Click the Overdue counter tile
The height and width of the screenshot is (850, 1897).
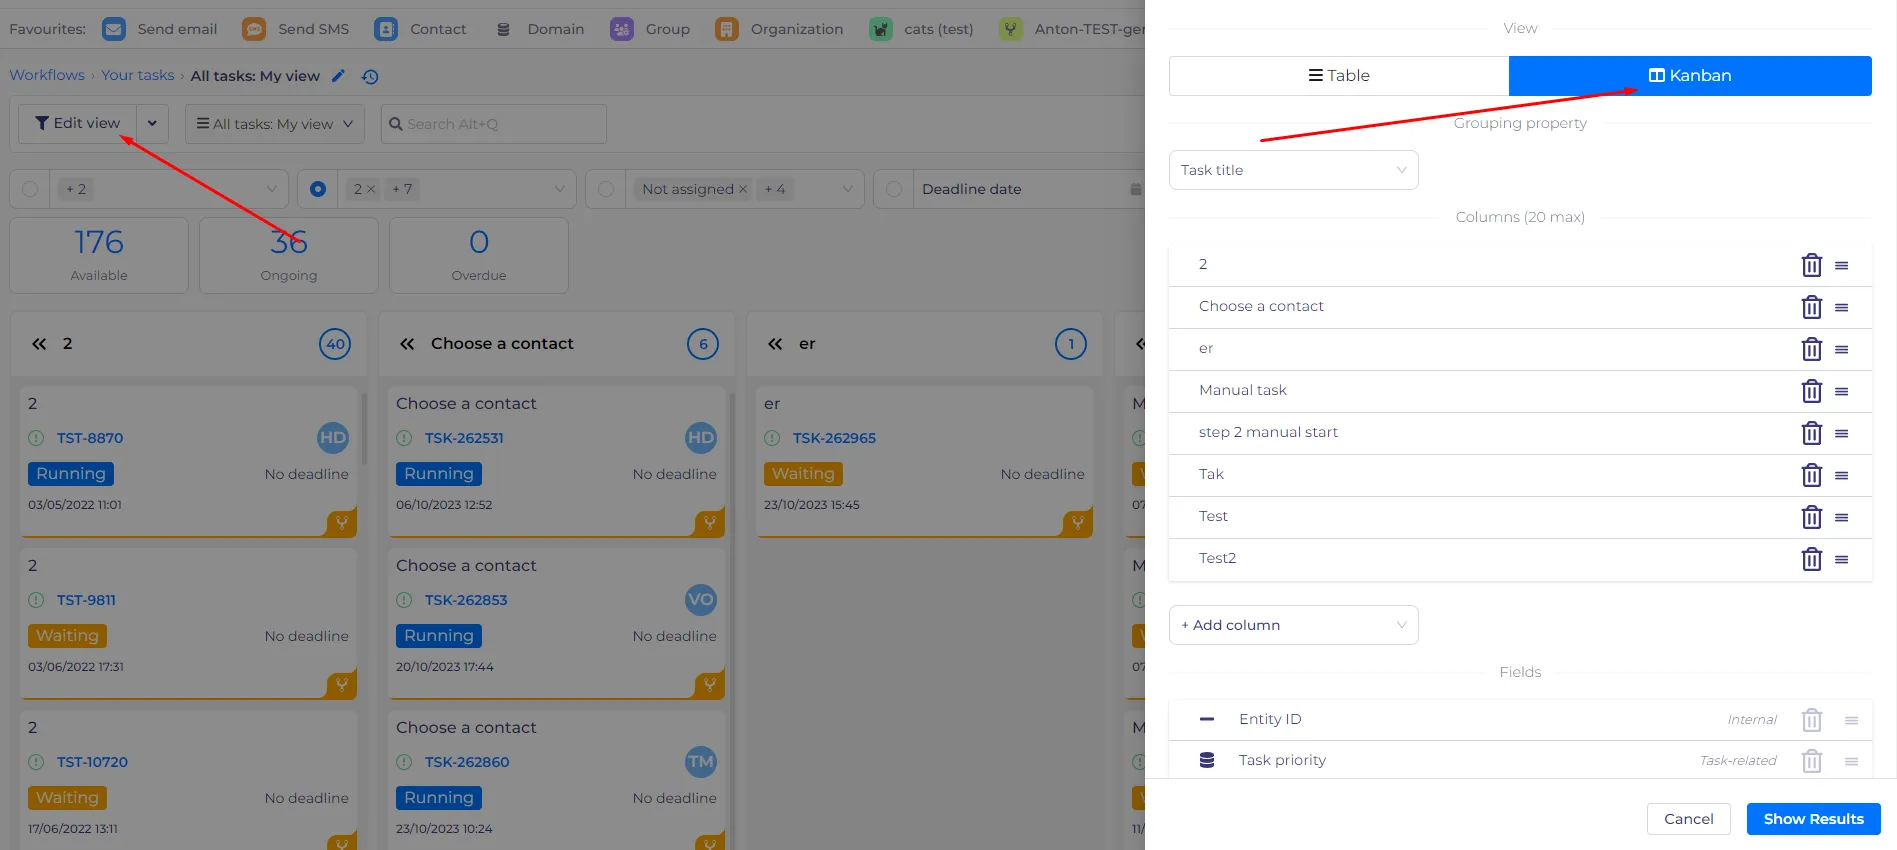click(479, 255)
